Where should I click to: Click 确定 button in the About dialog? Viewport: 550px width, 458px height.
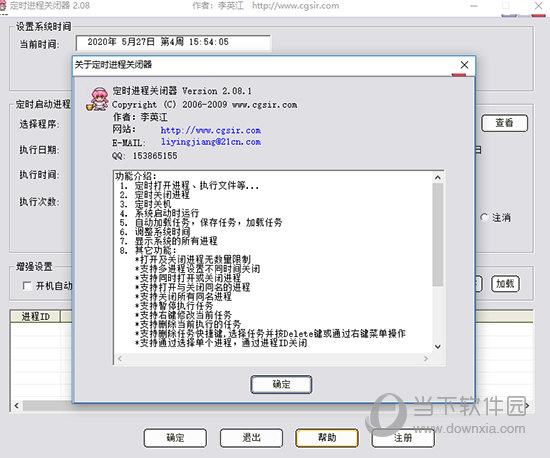coord(281,384)
